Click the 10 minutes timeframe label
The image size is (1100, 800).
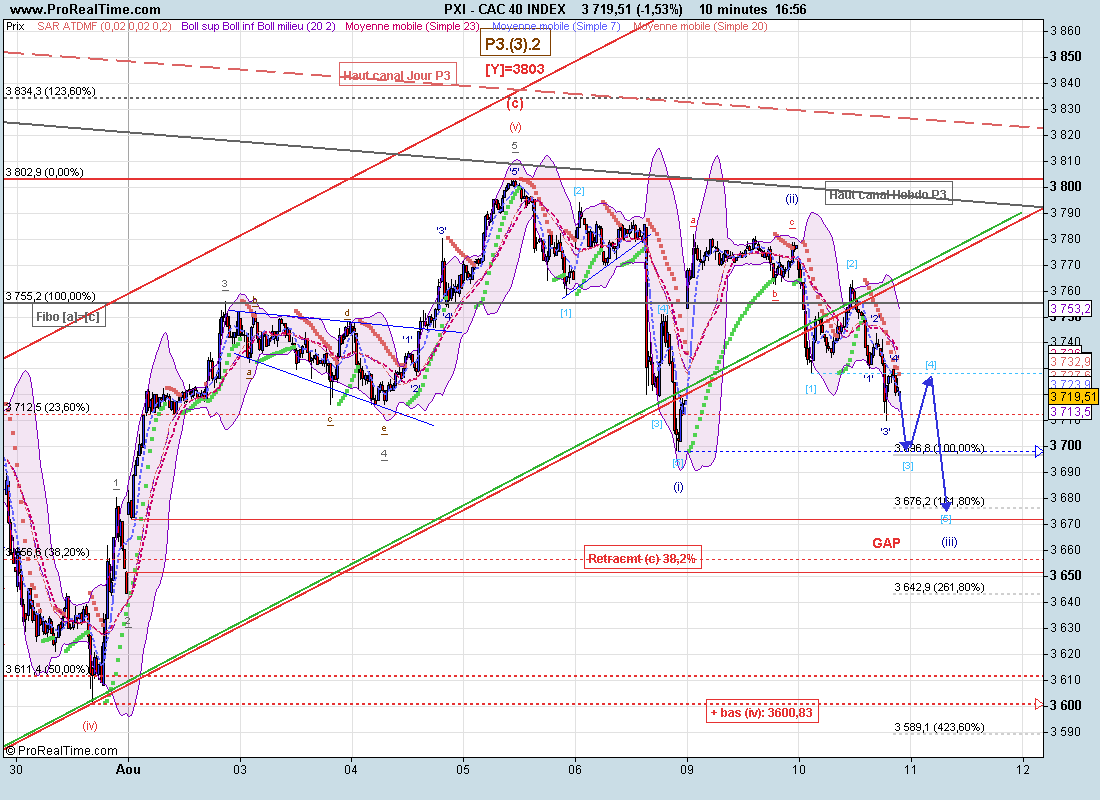[732, 10]
